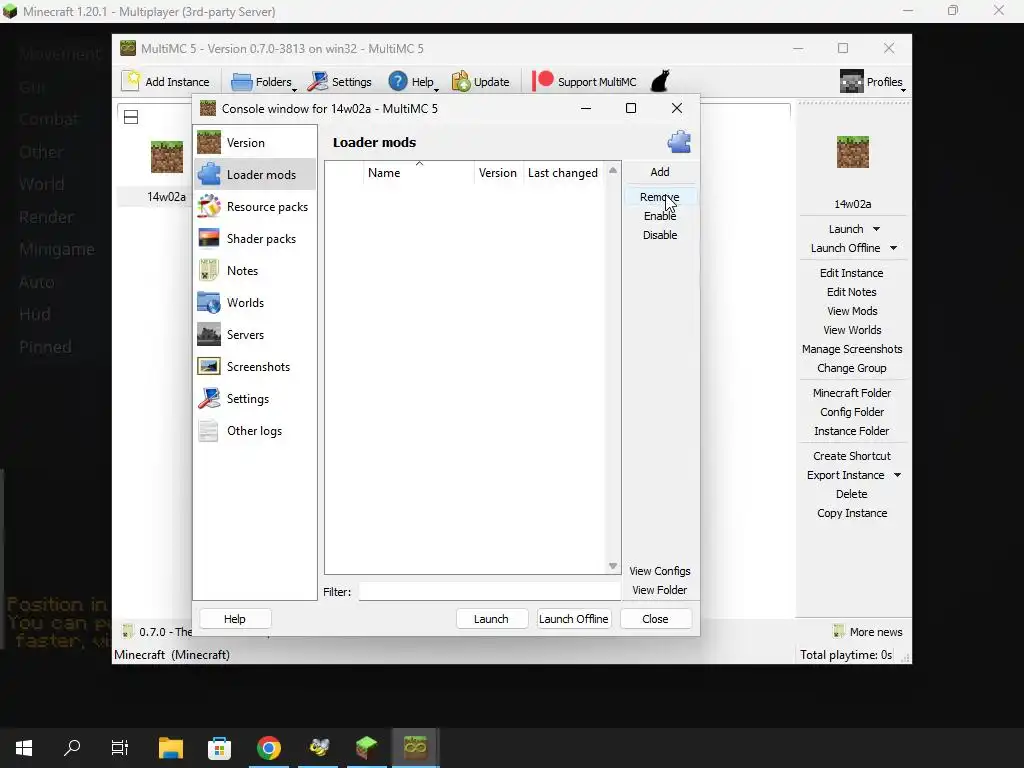Sort mods list by Name column
Screen dimensions: 1024x768
pyautogui.click(x=419, y=172)
